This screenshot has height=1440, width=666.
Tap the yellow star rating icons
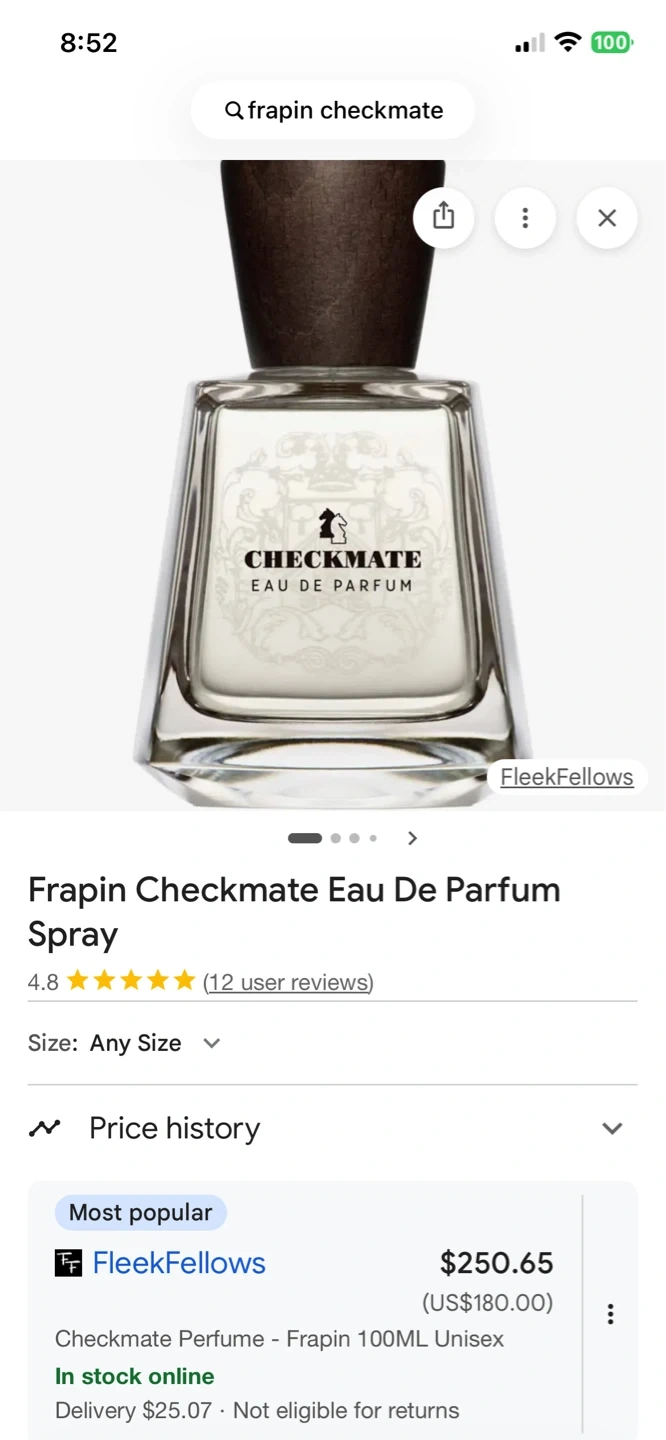[131, 981]
